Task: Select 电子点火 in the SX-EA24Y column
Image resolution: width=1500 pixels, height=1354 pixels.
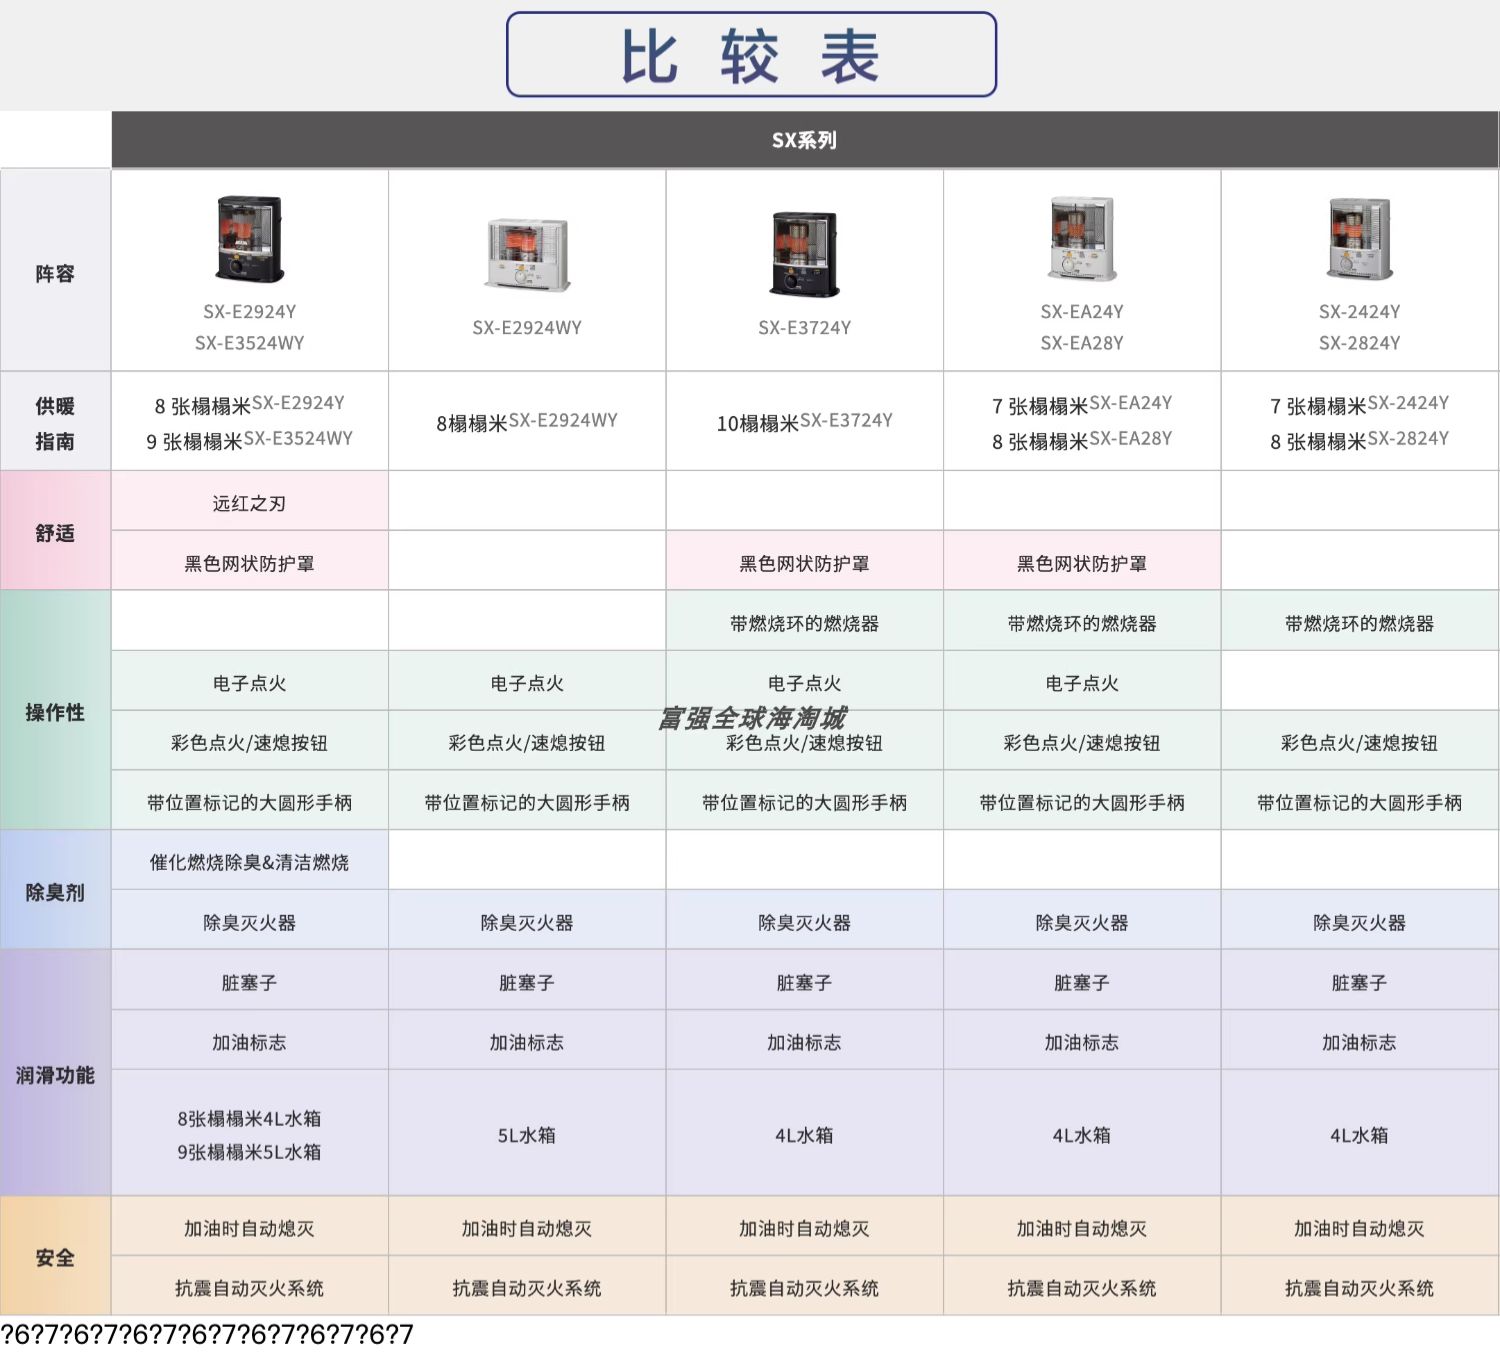Action: (1082, 683)
